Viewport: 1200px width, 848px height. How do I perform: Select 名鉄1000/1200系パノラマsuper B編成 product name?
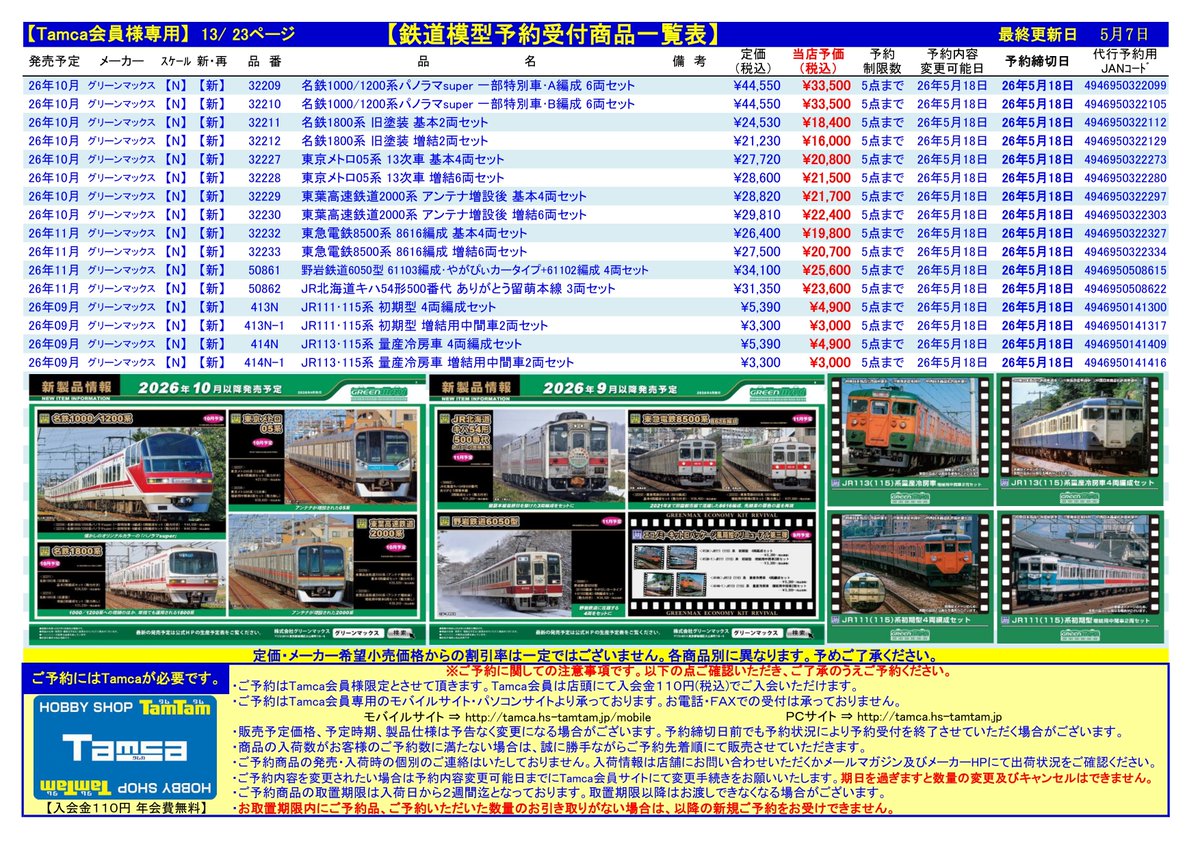click(x=467, y=104)
